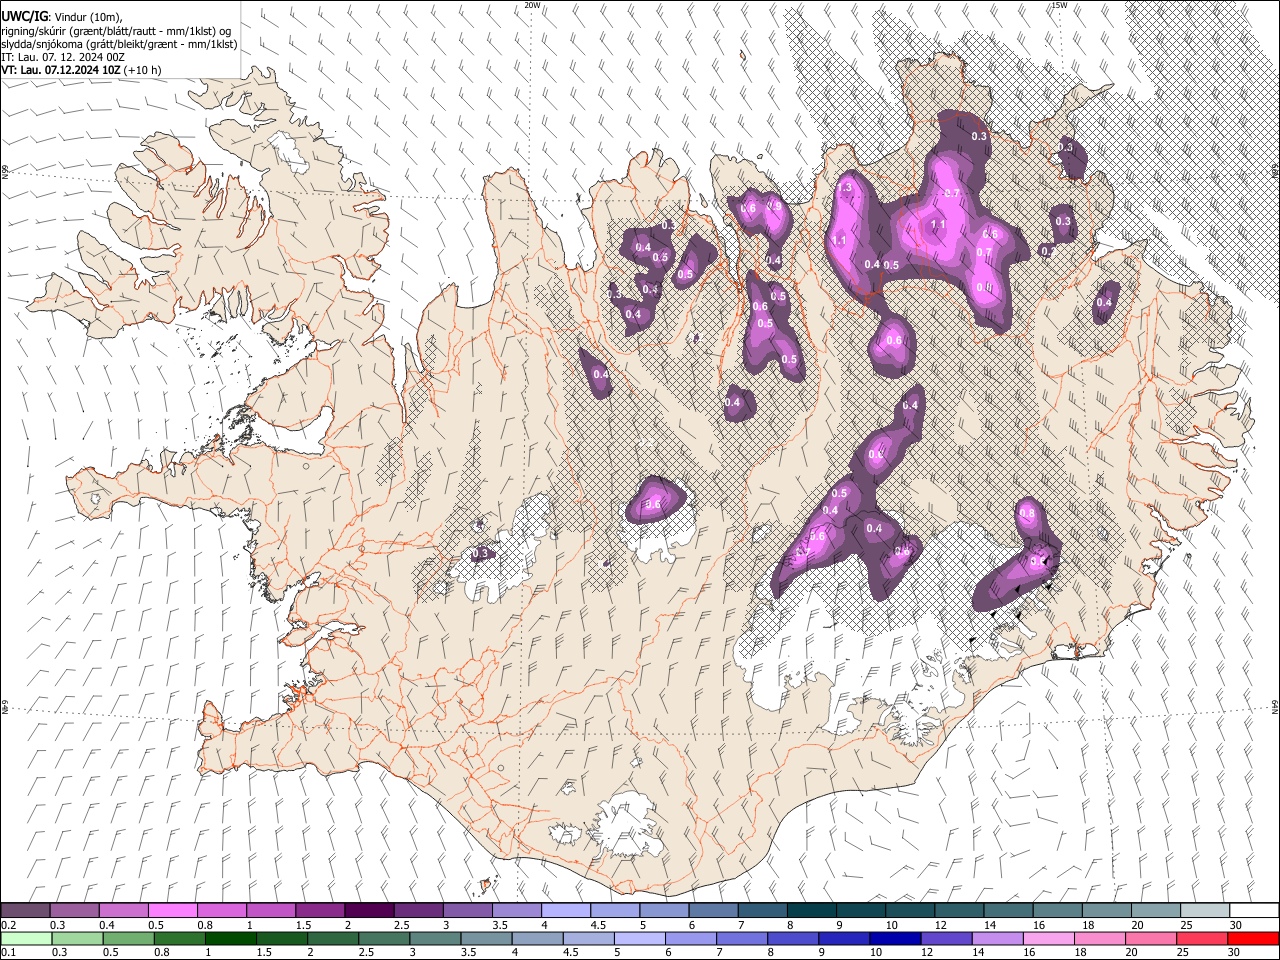The height and width of the screenshot is (960, 1280).
Task: Click the palest green 0.1–0.3 rain scale swatch
Action: tap(26, 939)
